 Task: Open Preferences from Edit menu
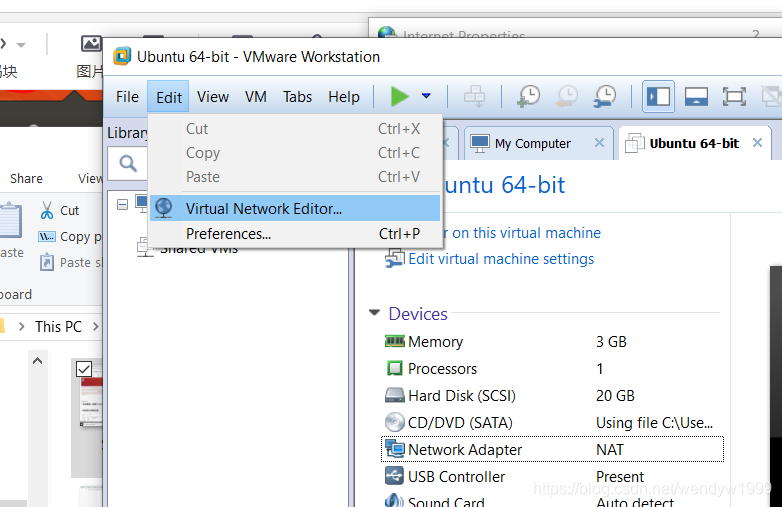point(295,234)
